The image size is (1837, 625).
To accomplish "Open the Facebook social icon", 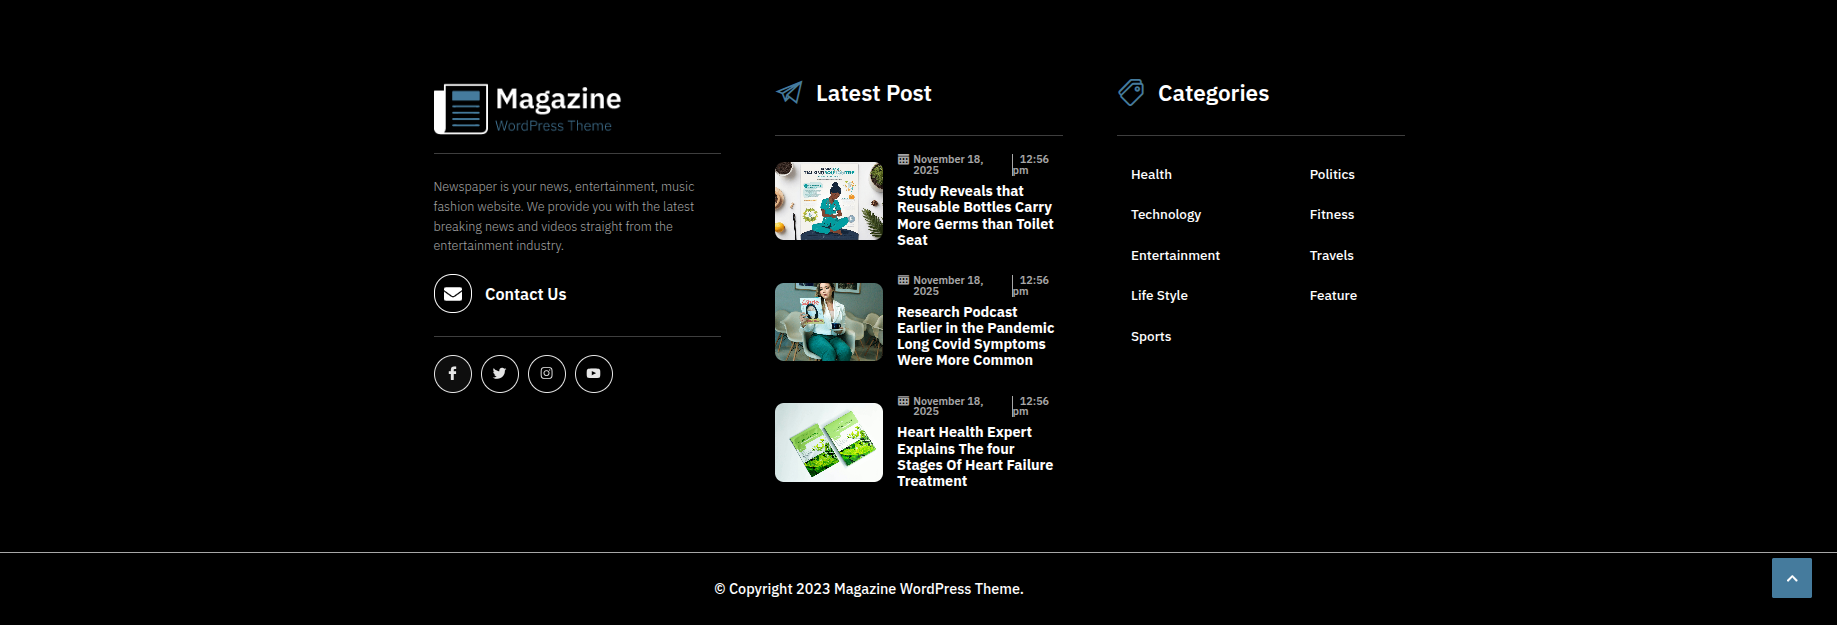I will tap(452, 374).
